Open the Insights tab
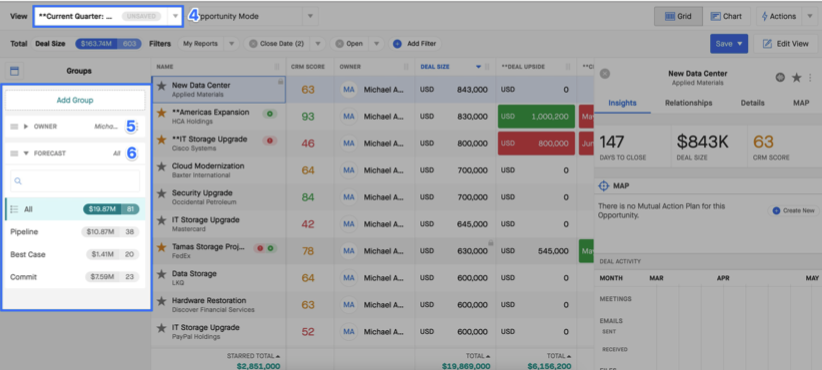This screenshot has height=370, width=822. 622,103
